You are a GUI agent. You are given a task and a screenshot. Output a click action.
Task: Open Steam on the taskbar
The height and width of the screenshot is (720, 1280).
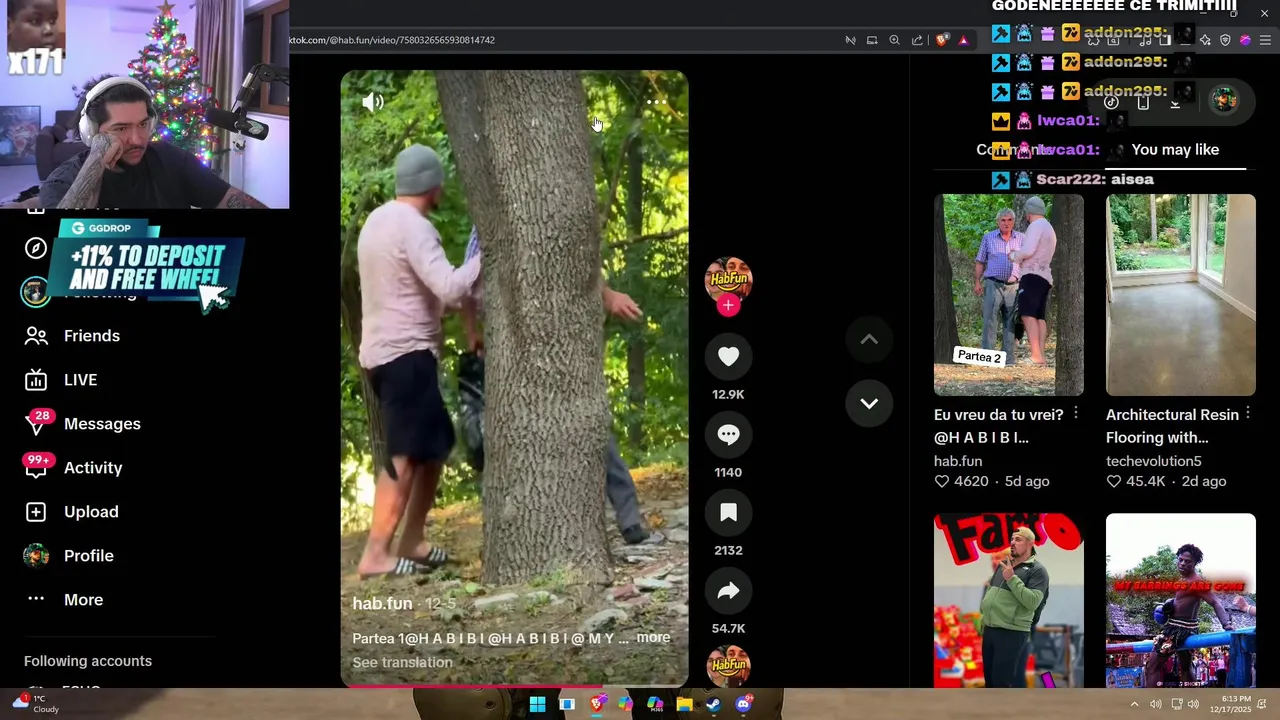point(713,704)
